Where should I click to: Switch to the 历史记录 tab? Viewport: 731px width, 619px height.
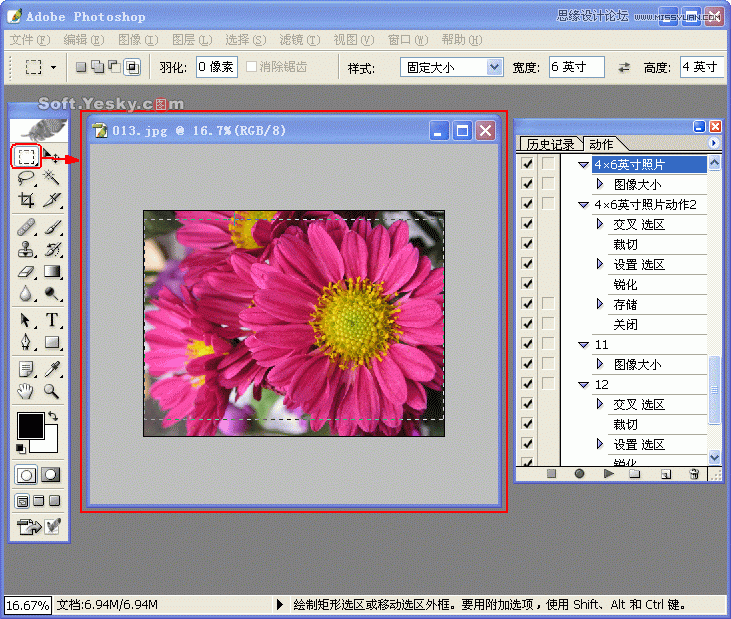(x=550, y=144)
